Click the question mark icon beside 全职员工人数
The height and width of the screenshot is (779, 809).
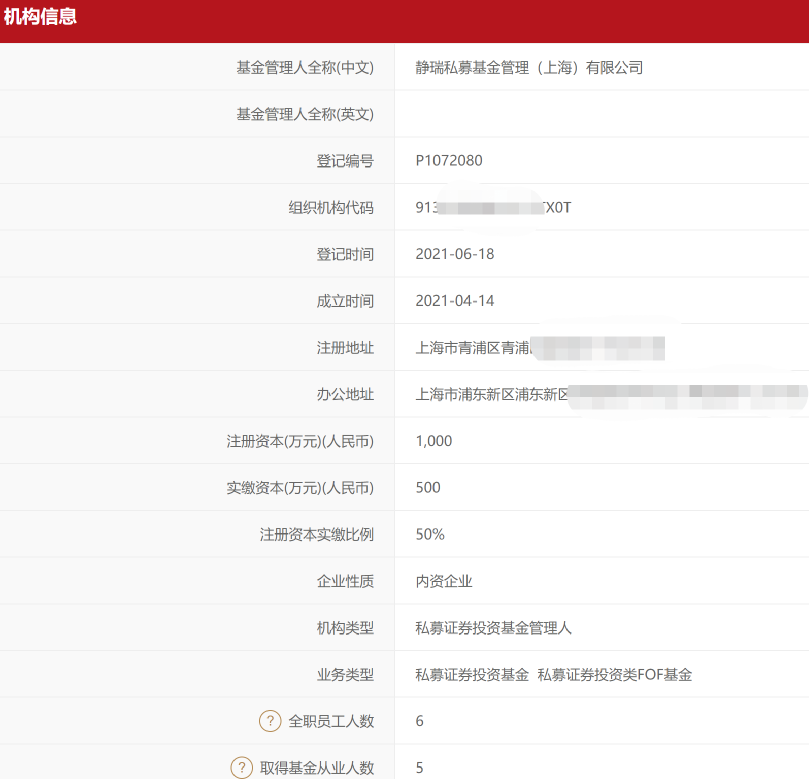click(x=241, y=720)
